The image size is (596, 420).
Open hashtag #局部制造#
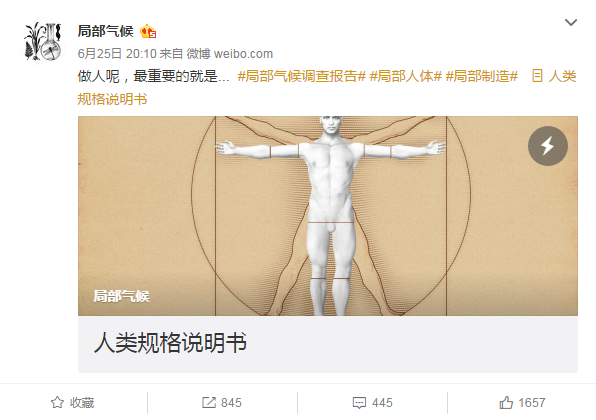(481, 76)
